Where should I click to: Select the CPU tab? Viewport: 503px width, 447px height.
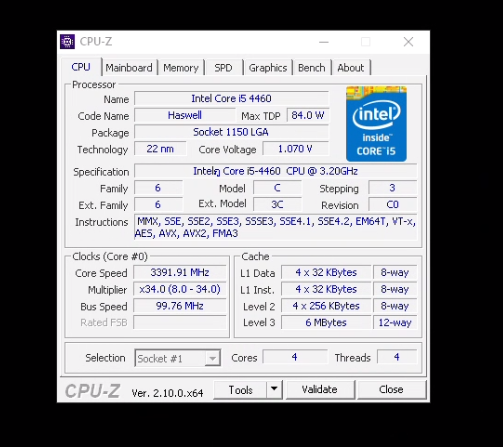tap(81, 67)
